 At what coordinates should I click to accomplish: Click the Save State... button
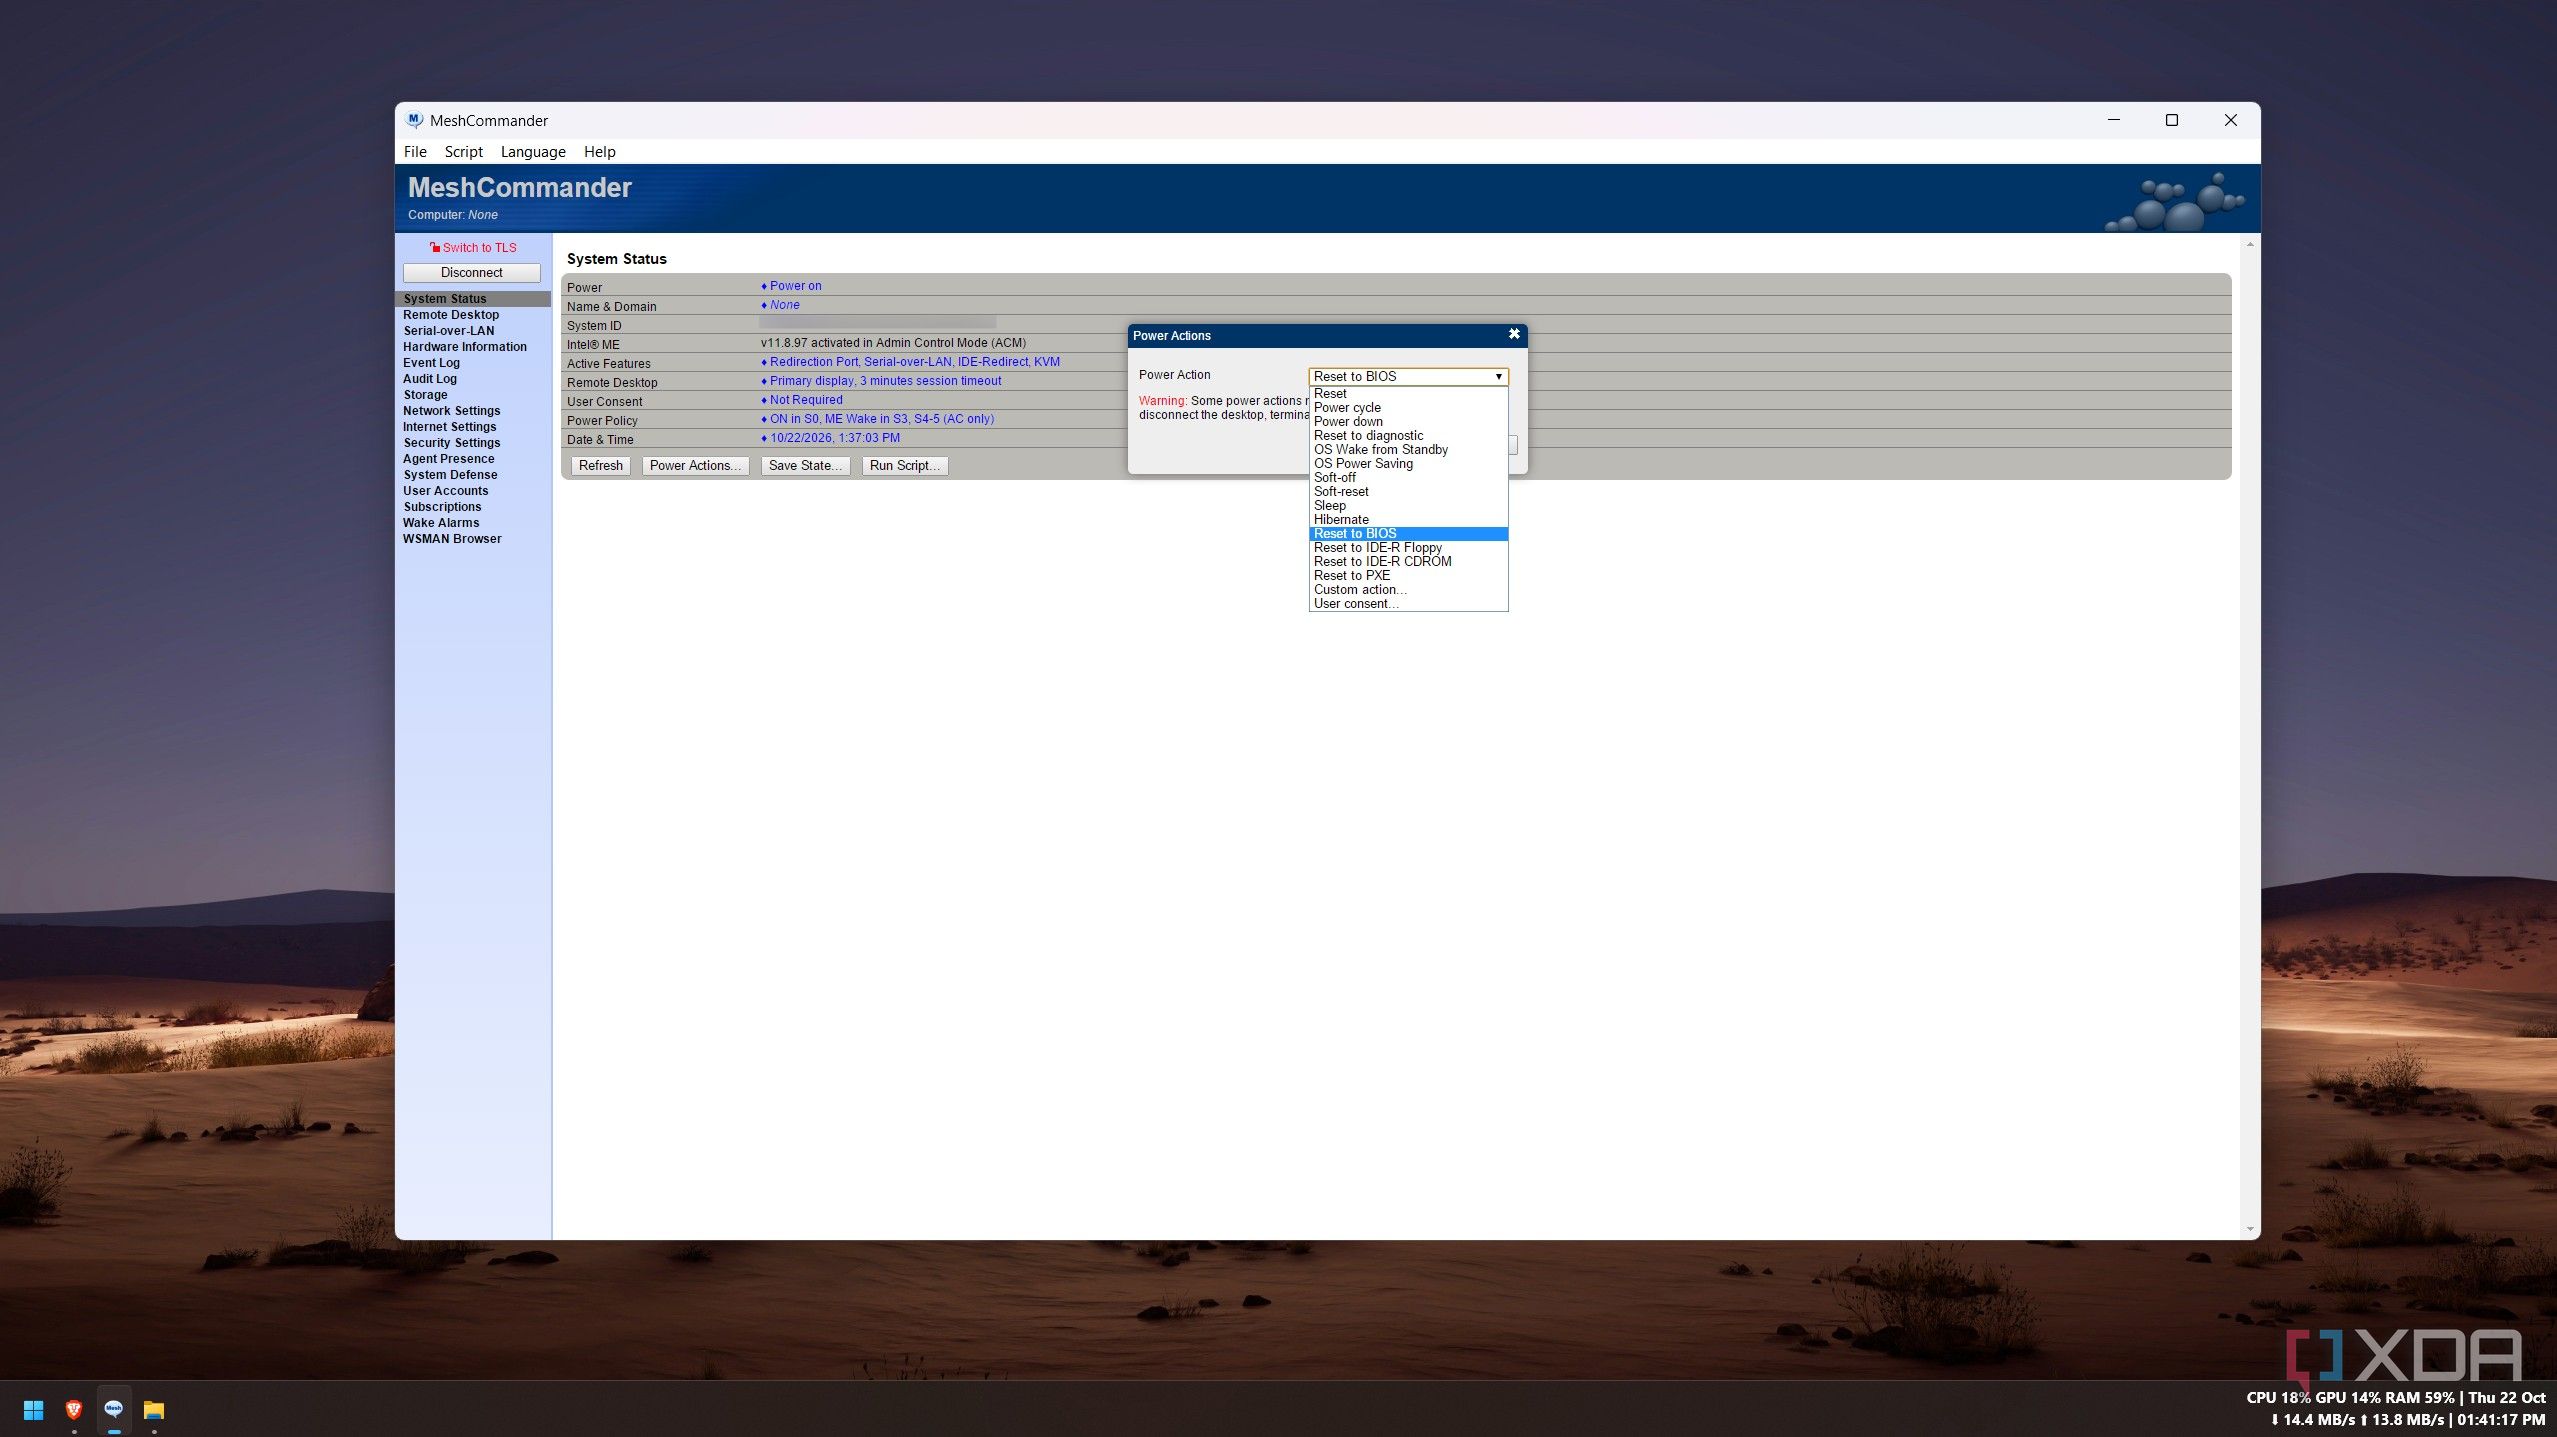tap(805, 465)
